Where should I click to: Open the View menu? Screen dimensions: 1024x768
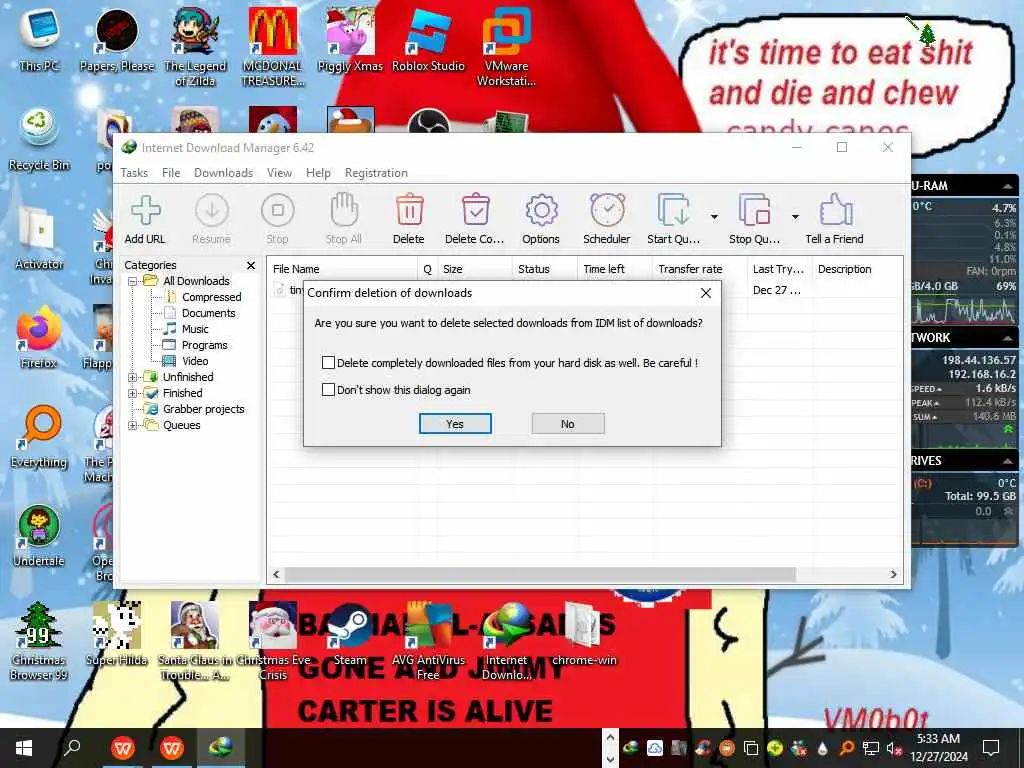(x=280, y=173)
